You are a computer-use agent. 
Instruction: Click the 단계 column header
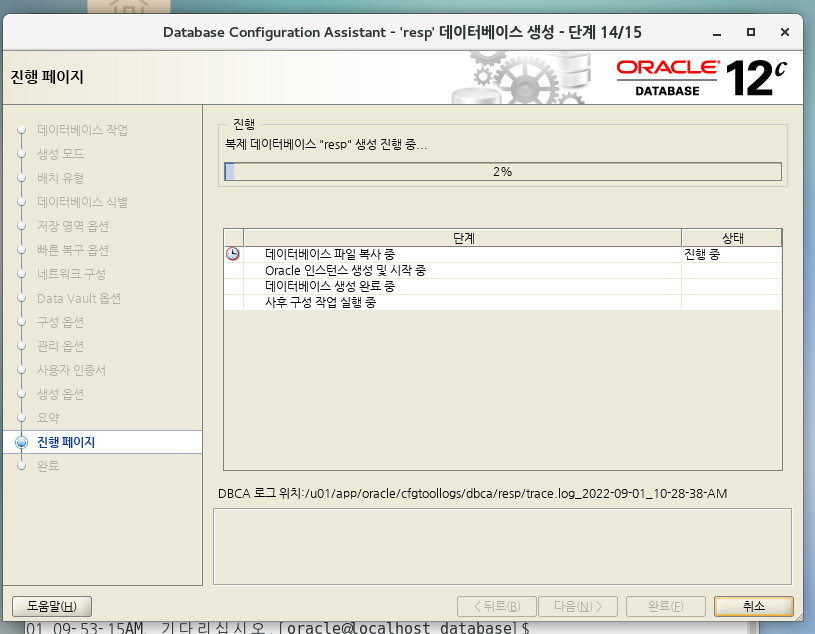[x=463, y=238]
